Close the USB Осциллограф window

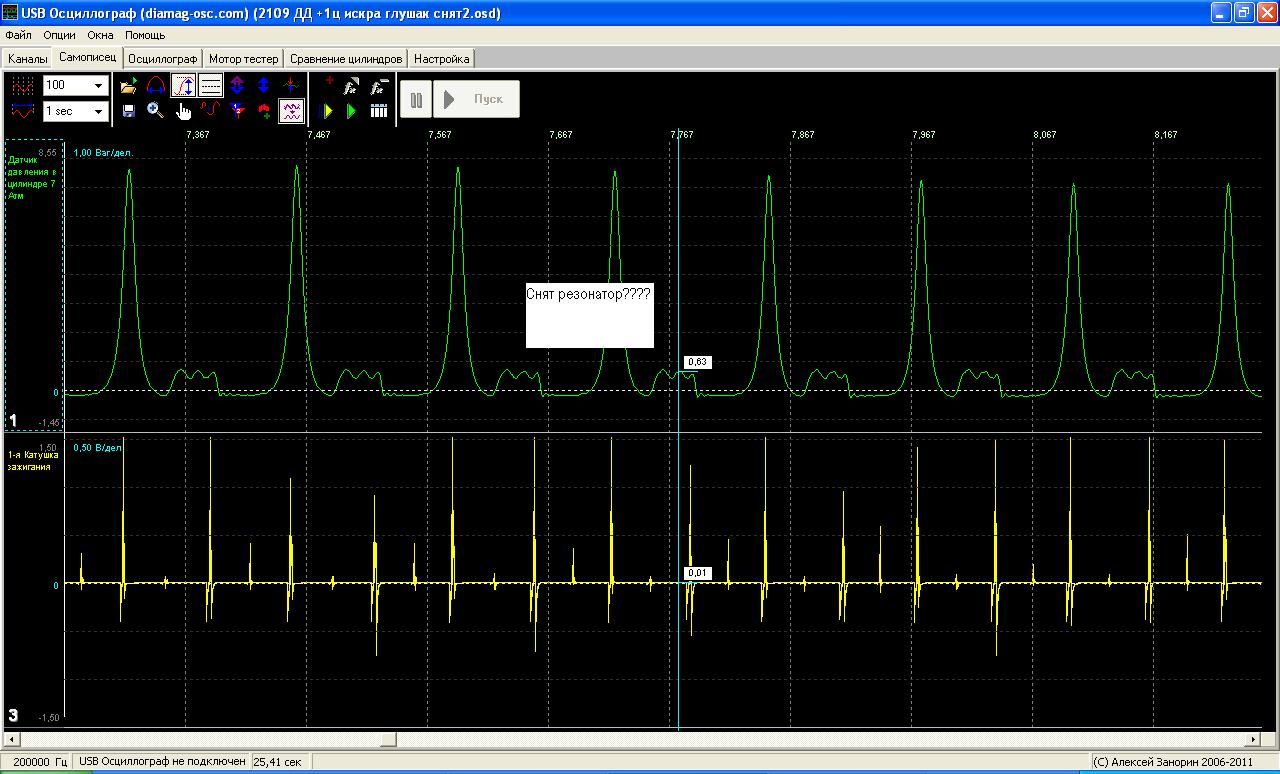coord(1266,12)
